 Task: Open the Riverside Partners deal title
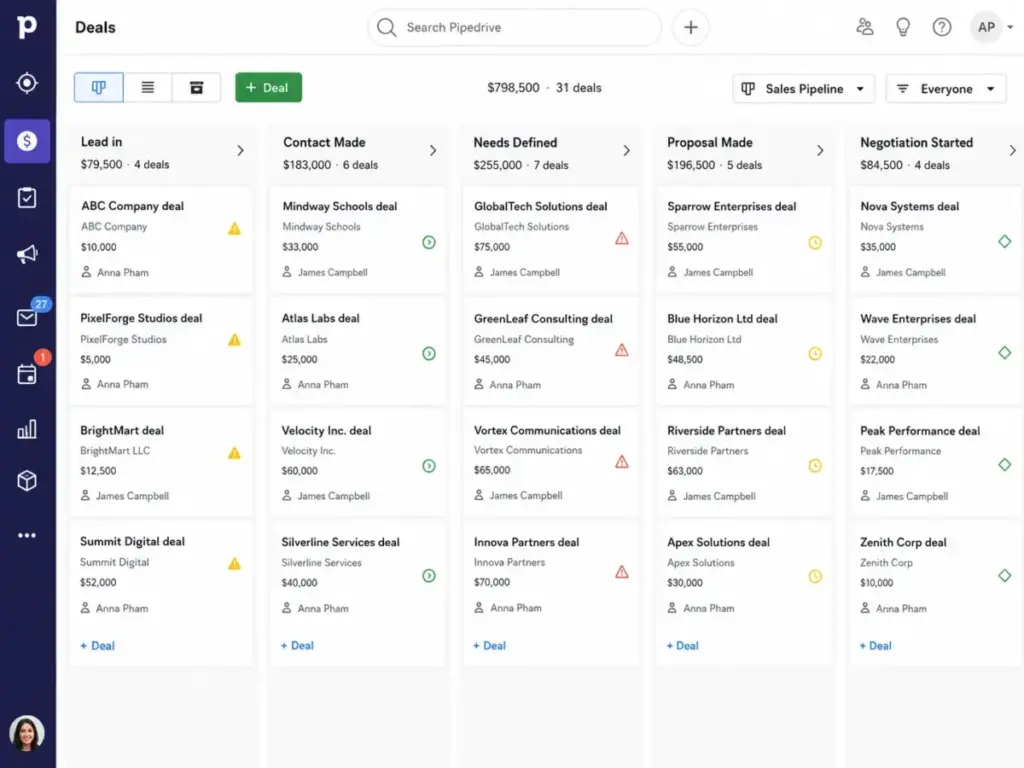(x=726, y=430)
